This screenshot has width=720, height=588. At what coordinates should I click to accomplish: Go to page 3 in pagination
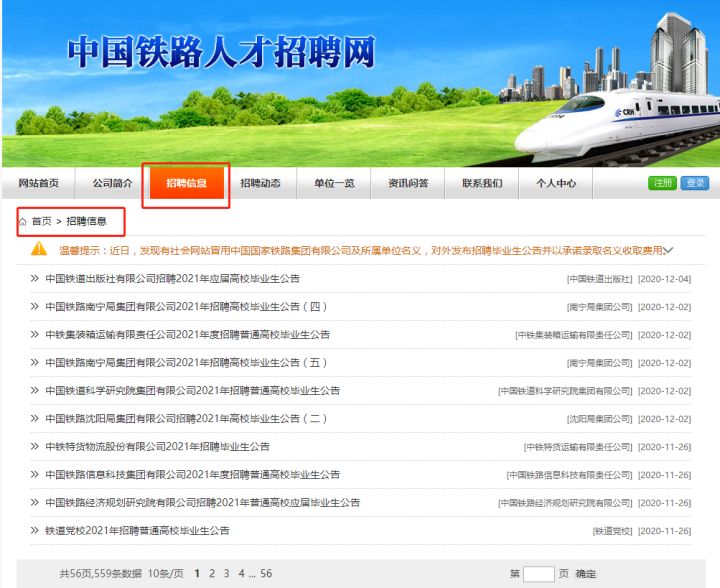[x=226, y=573]
